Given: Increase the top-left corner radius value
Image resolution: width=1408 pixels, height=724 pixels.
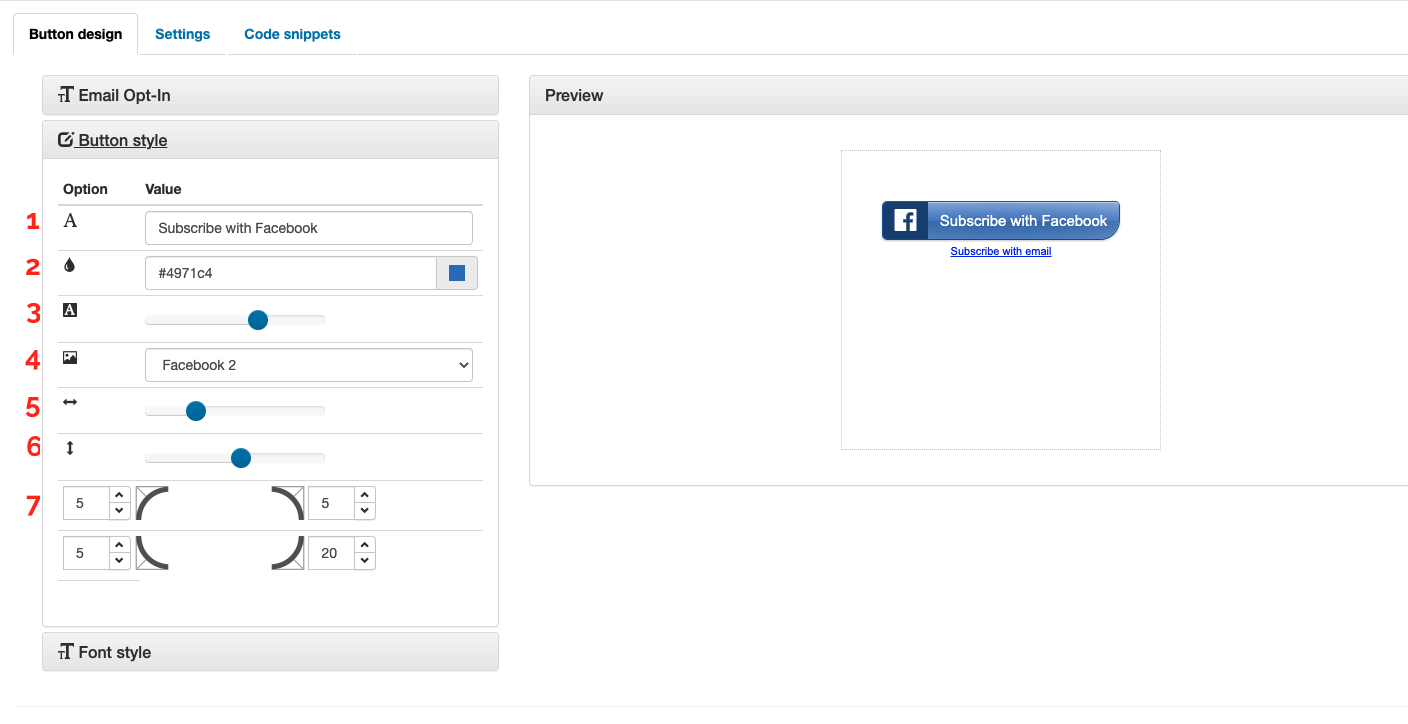Looking at the screenshot, I should (x=119, y=495).
